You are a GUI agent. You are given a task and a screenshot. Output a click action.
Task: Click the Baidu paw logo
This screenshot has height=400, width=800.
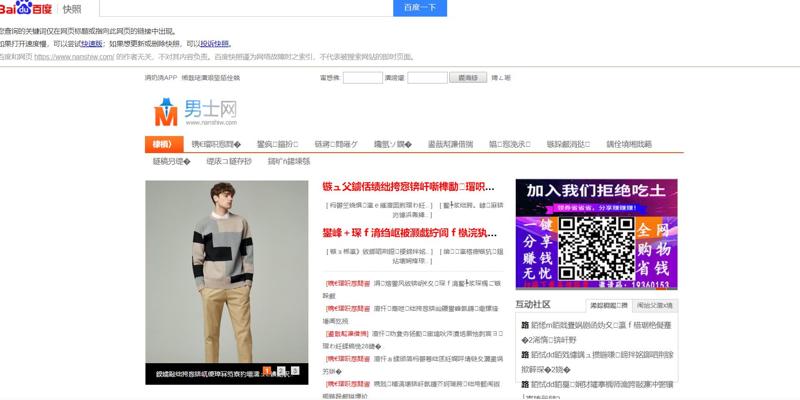(x=26, y=7)
